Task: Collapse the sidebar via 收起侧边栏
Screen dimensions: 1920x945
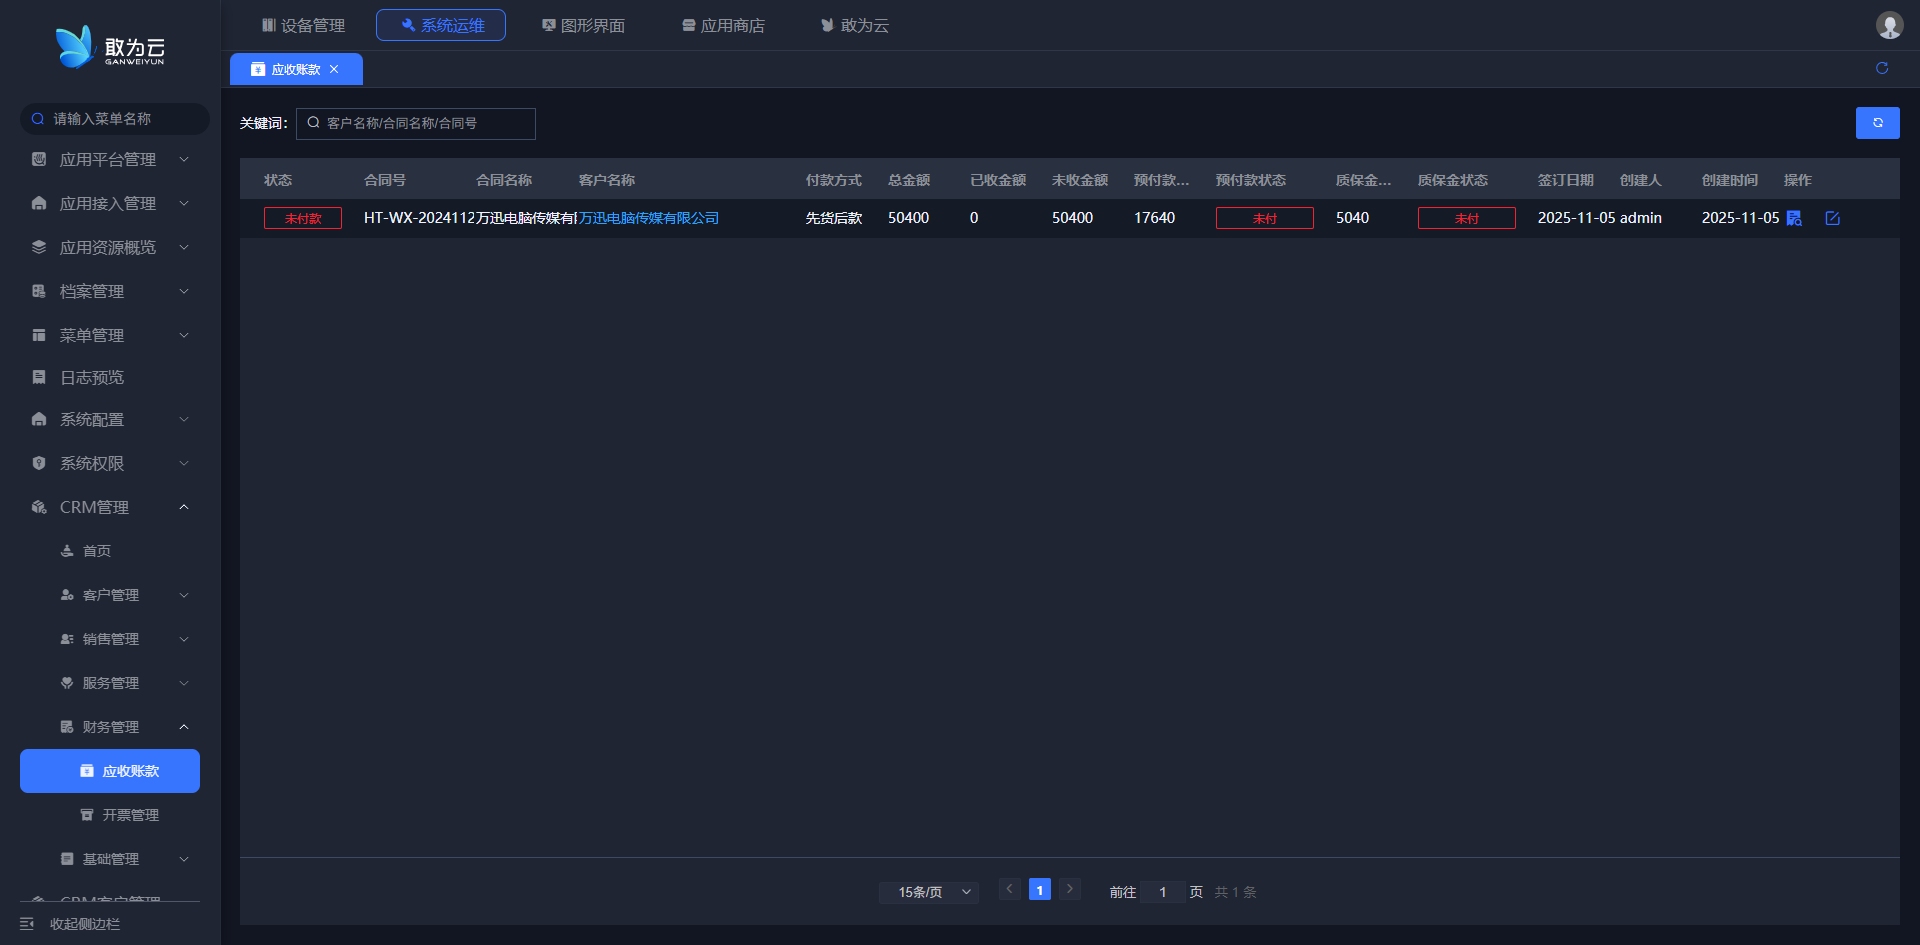Action: [x=70, y=924]
